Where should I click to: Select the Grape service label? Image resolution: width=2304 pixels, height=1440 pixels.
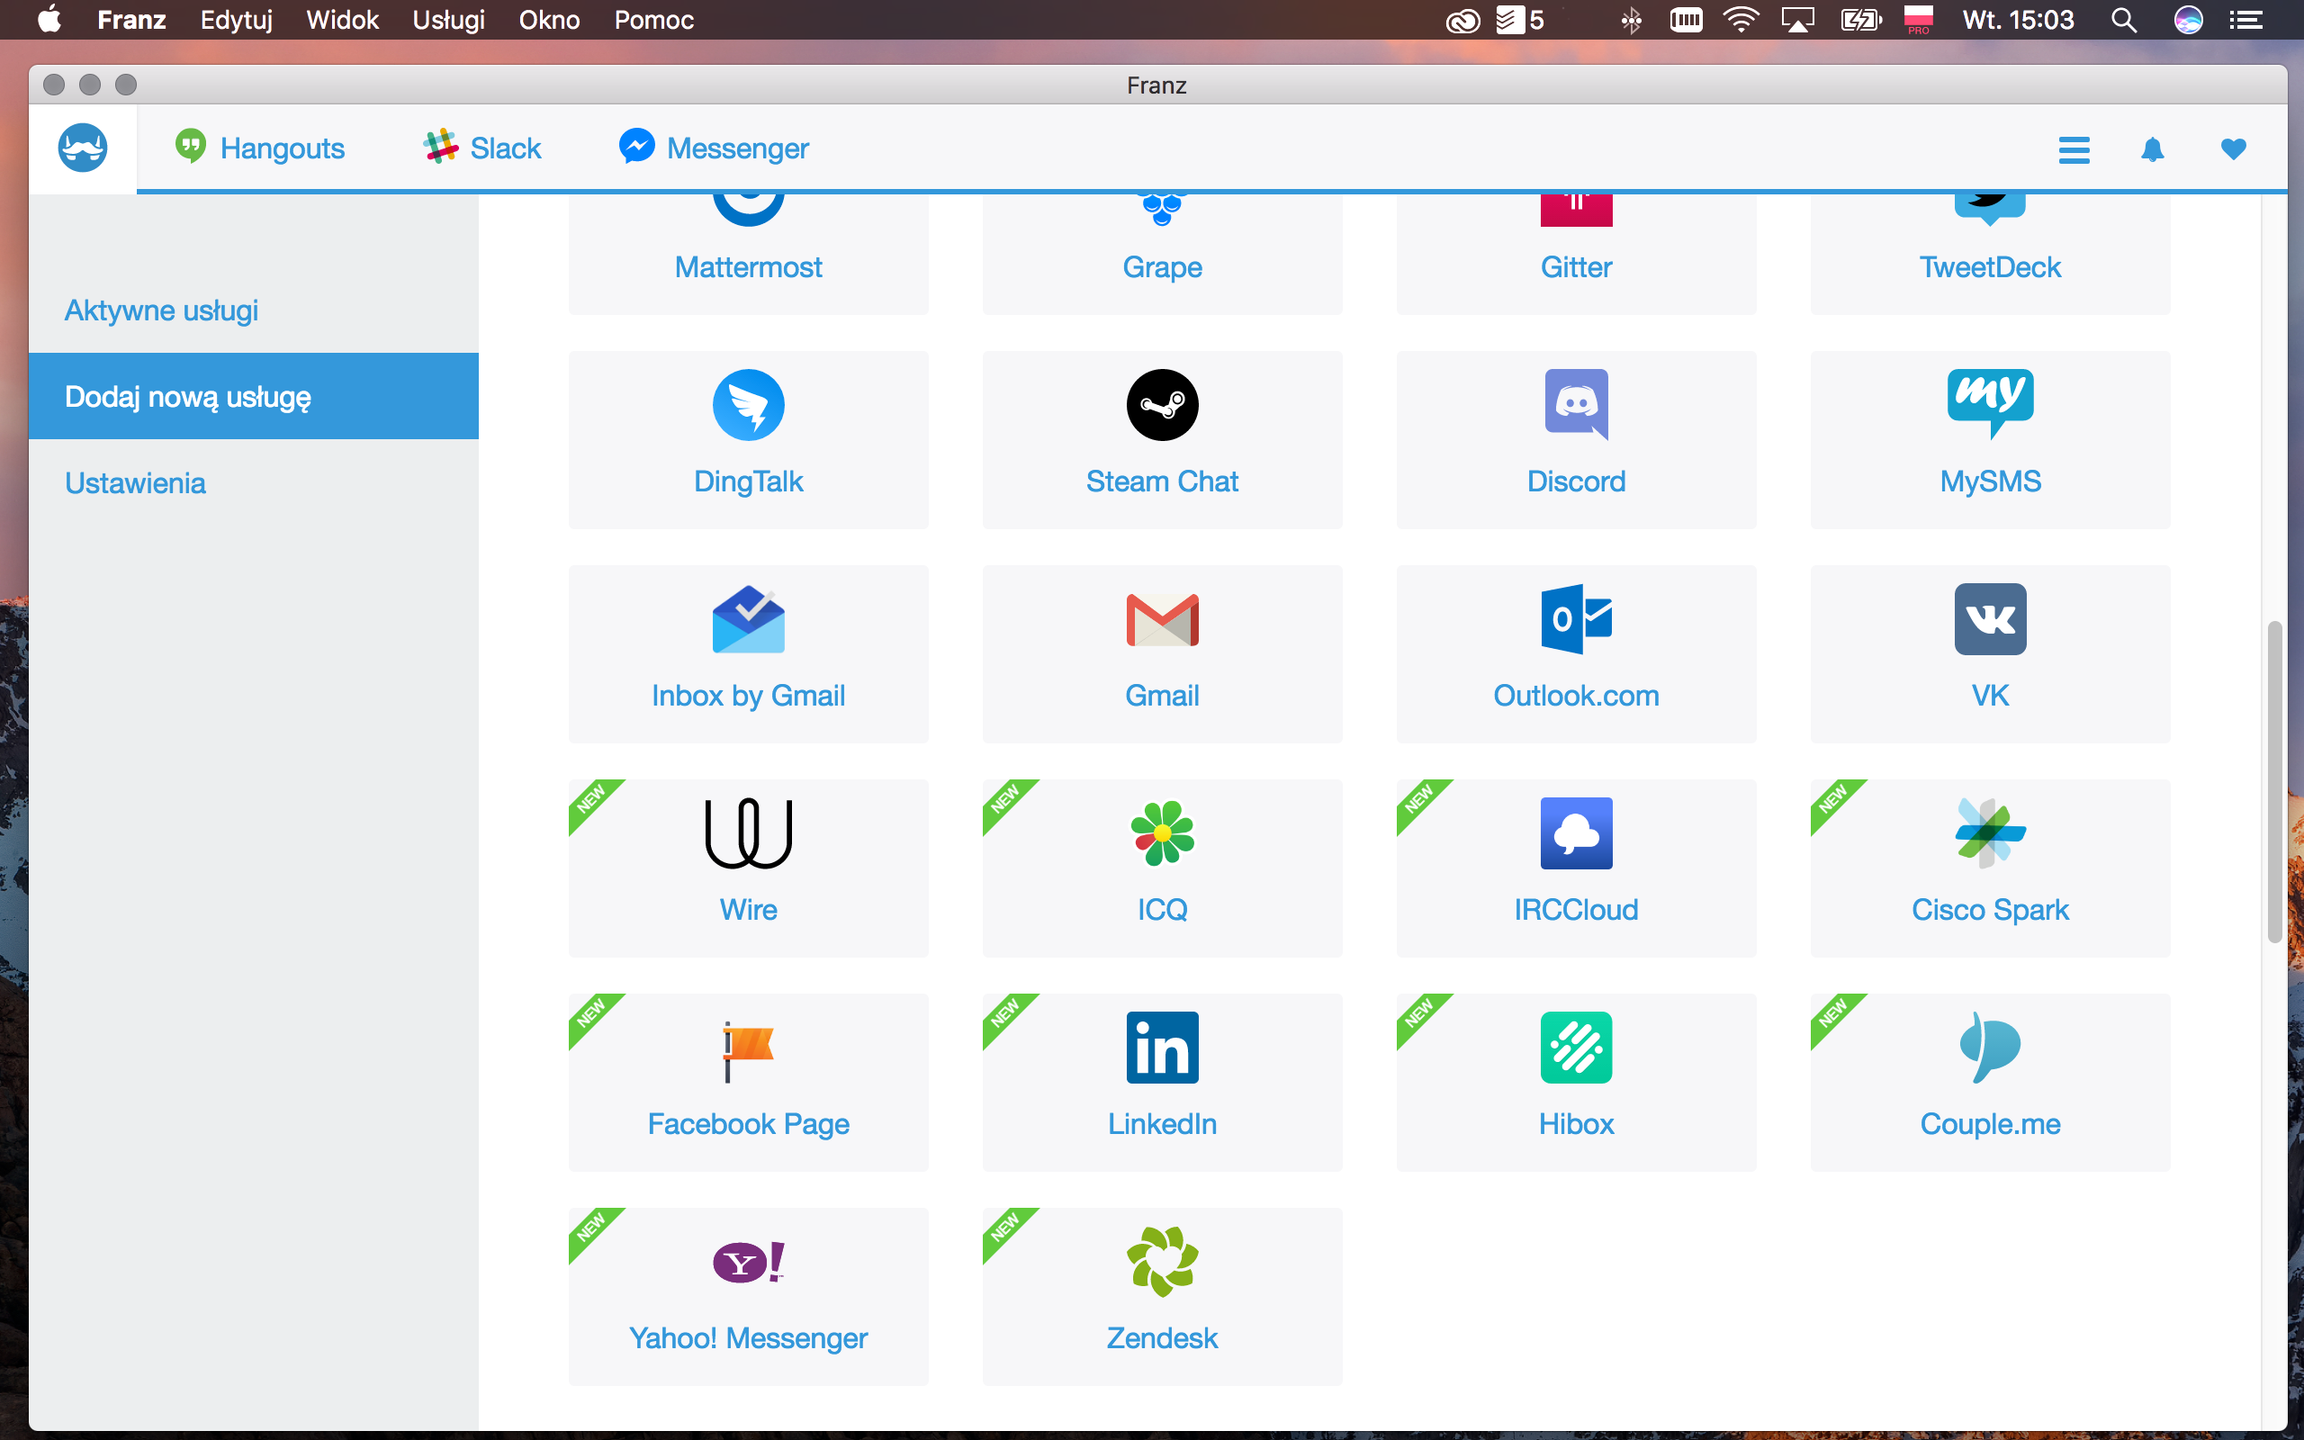[x=1162, y=268]
